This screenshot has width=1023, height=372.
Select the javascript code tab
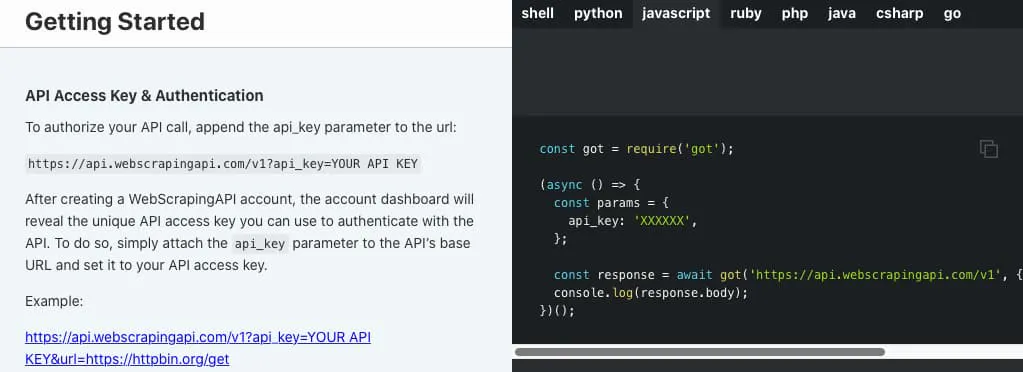pyautogui.click(x=676, y=14)
